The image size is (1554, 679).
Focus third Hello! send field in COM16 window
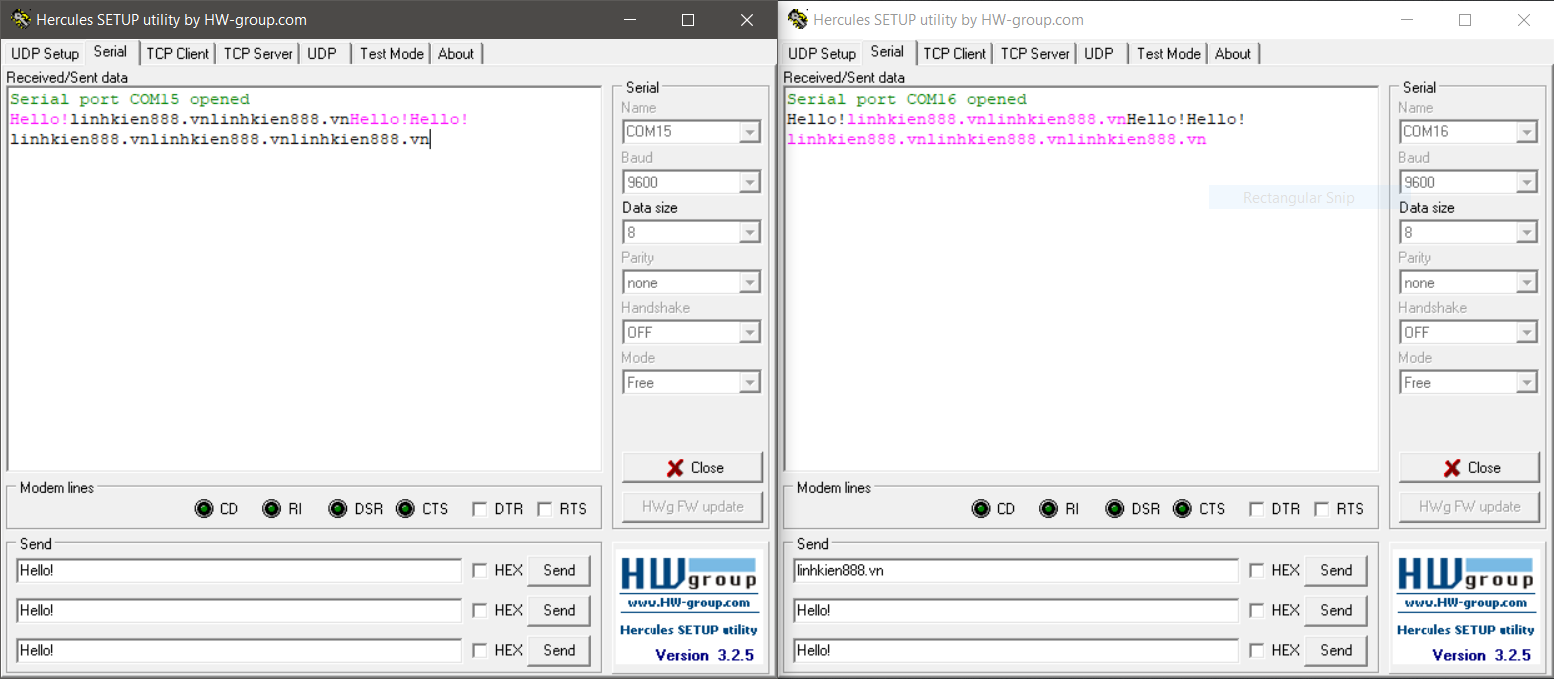pyautogui.click(x=1016, y=650)
